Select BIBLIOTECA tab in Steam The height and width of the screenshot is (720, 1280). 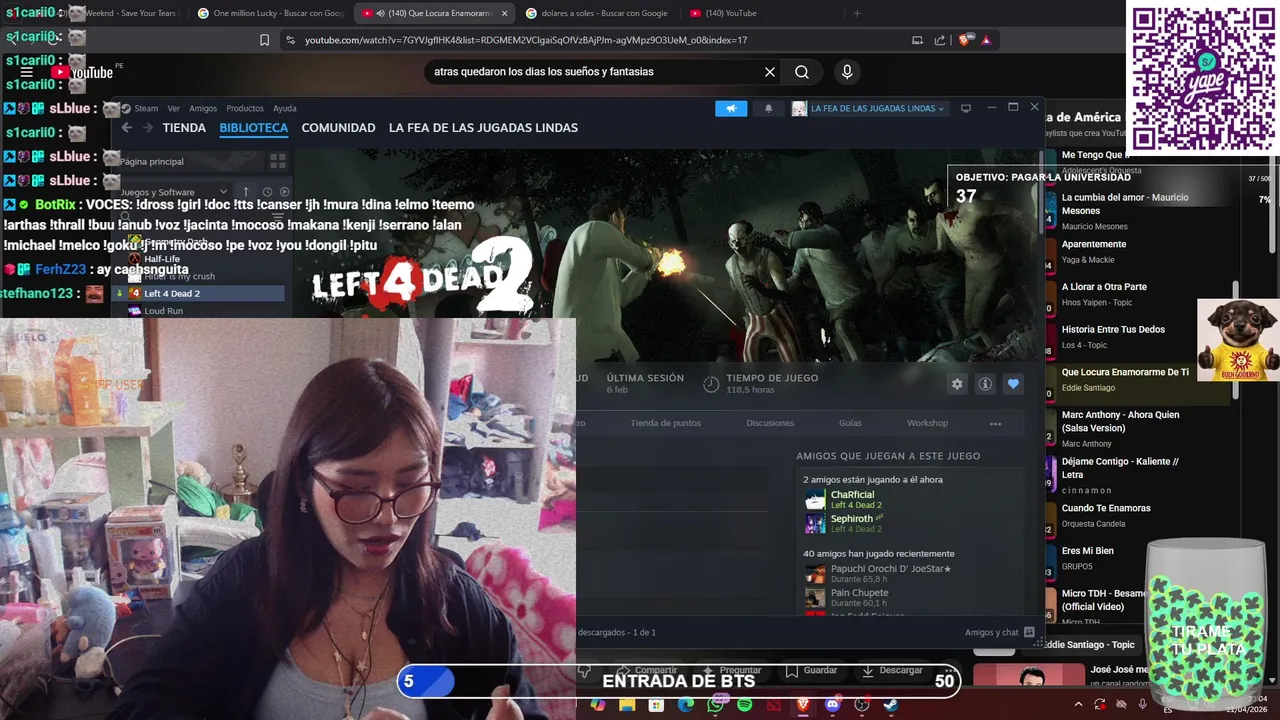pos(253,128)
